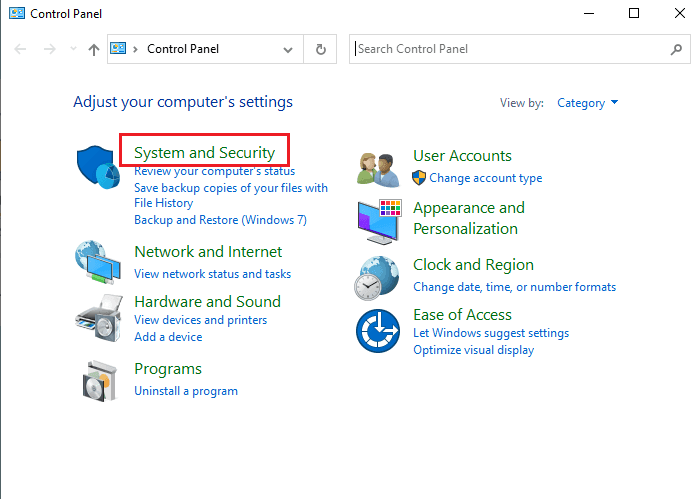Go up one level with Up arrow
Image resolution: width=700 pixels, height=499 pixels.
pyautogui.click(x=93, y=49)
